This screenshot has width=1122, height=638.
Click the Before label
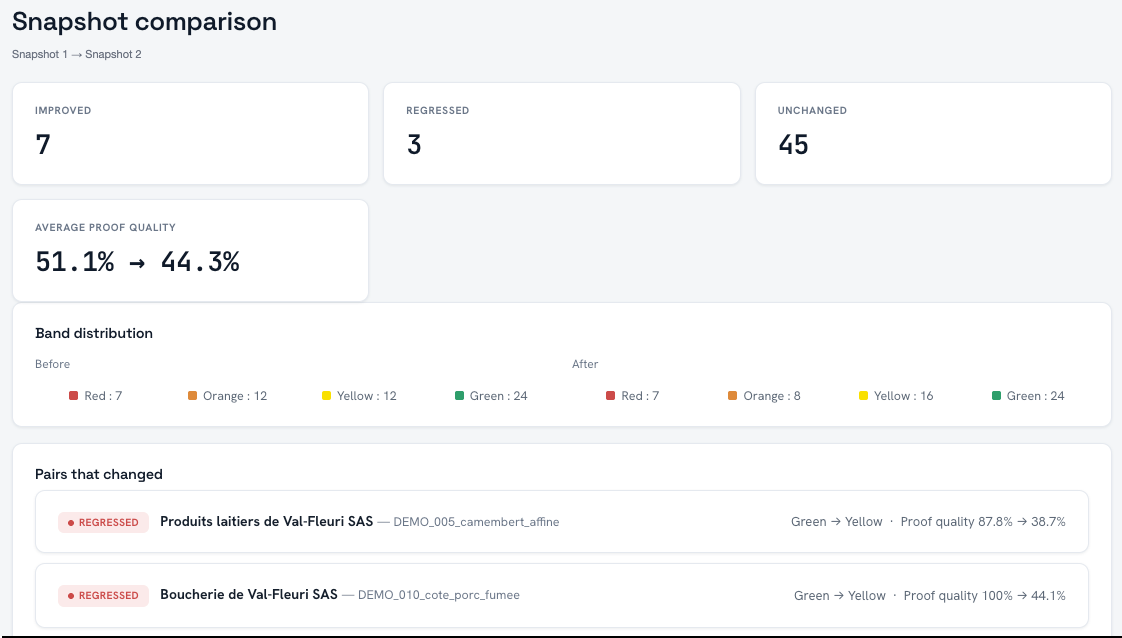point(52,364)
